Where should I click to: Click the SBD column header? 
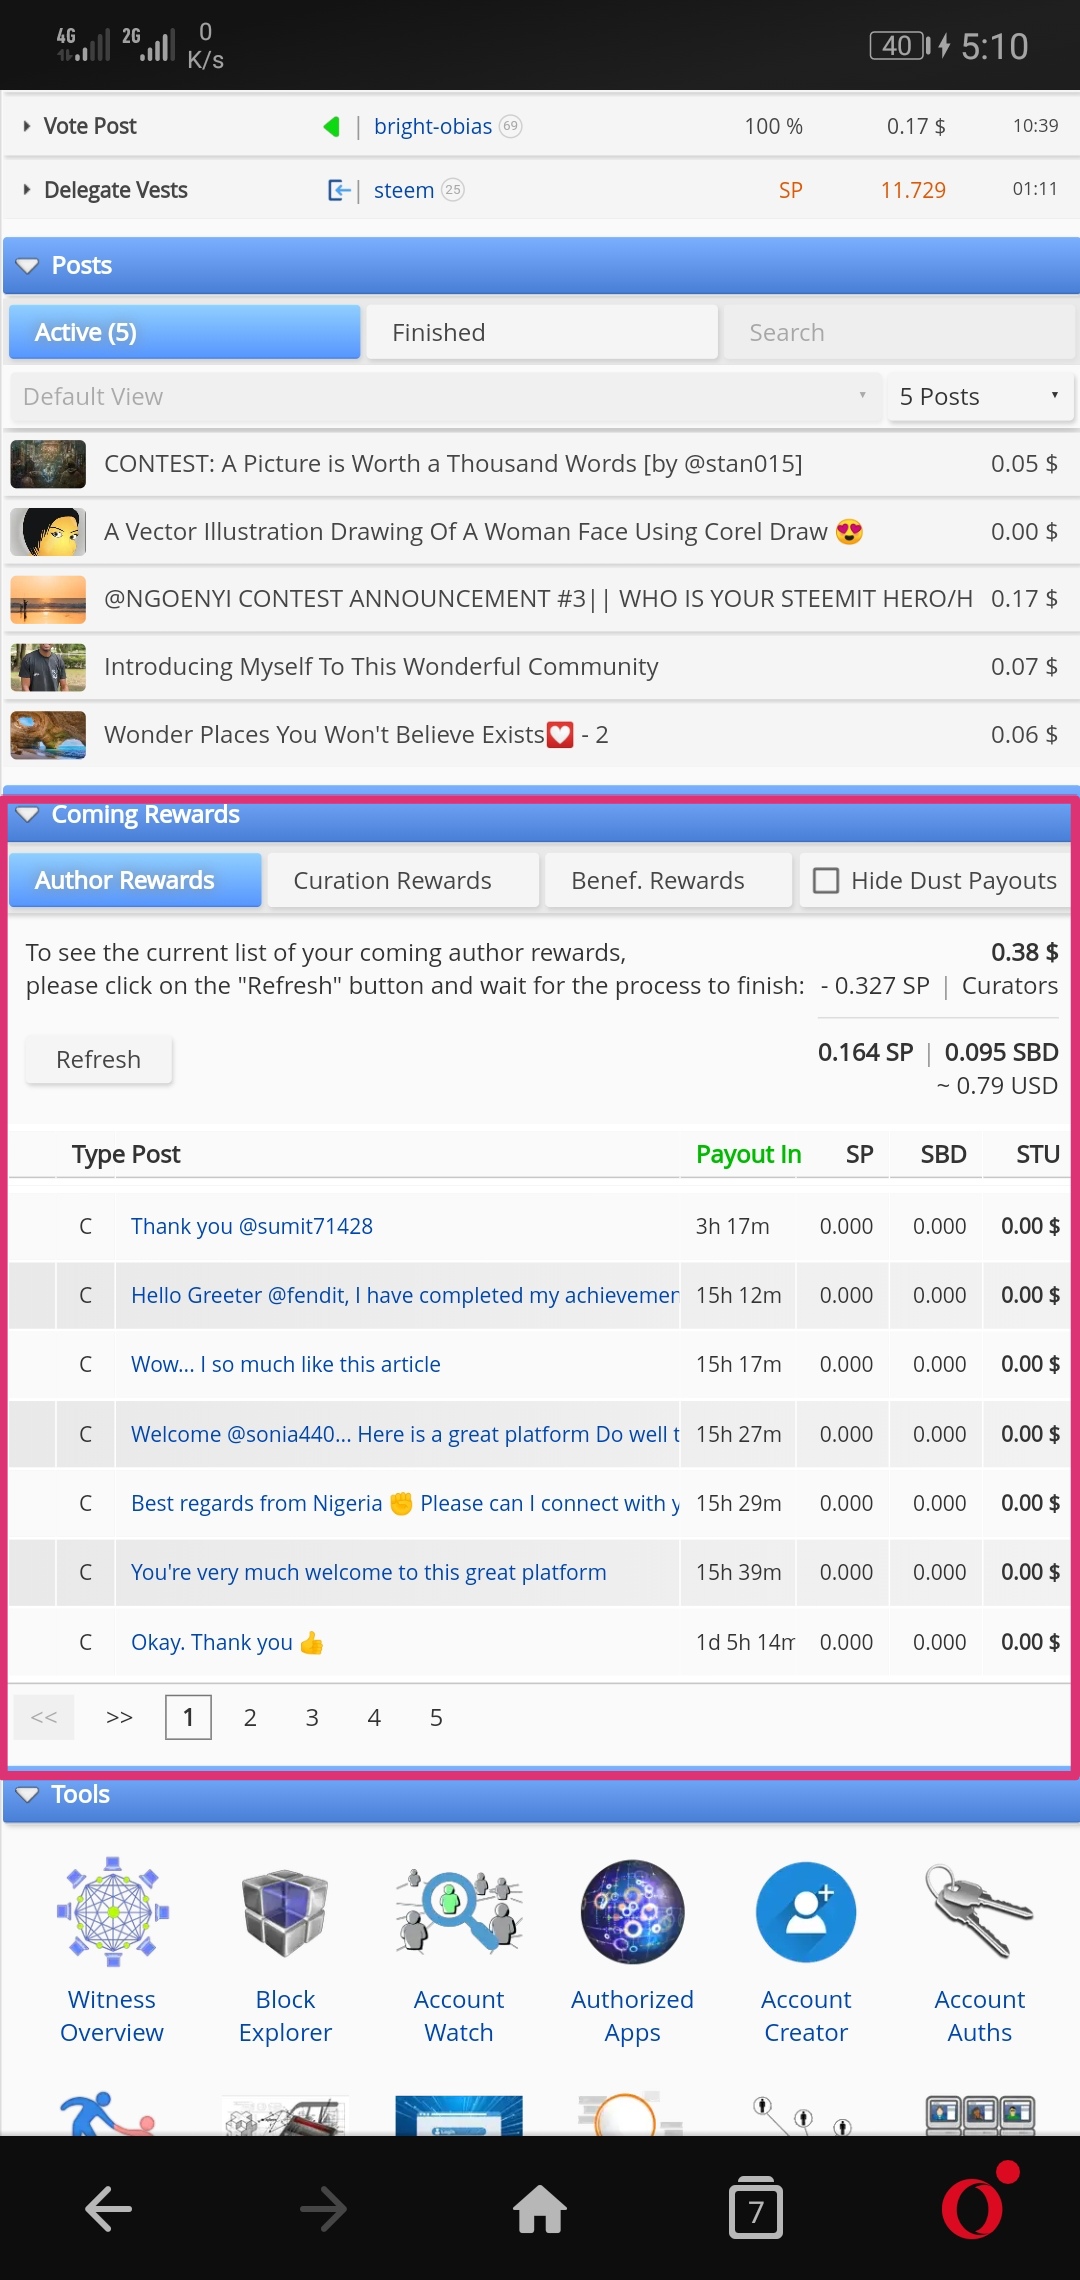pyautogui.click(x=943, y=1155)
